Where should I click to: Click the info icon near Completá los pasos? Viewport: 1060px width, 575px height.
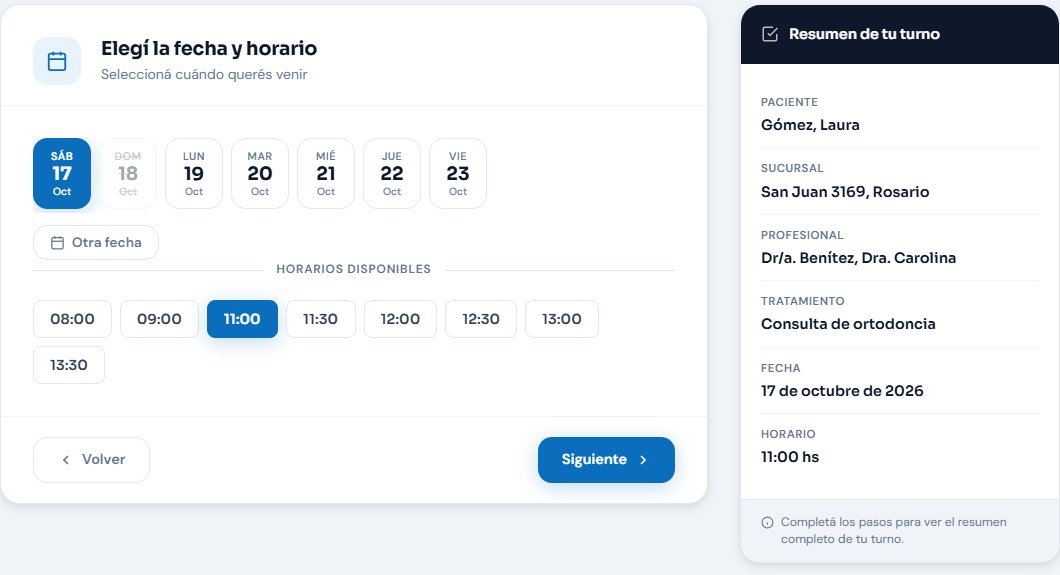pyautogui.click(x=767, y=522)
